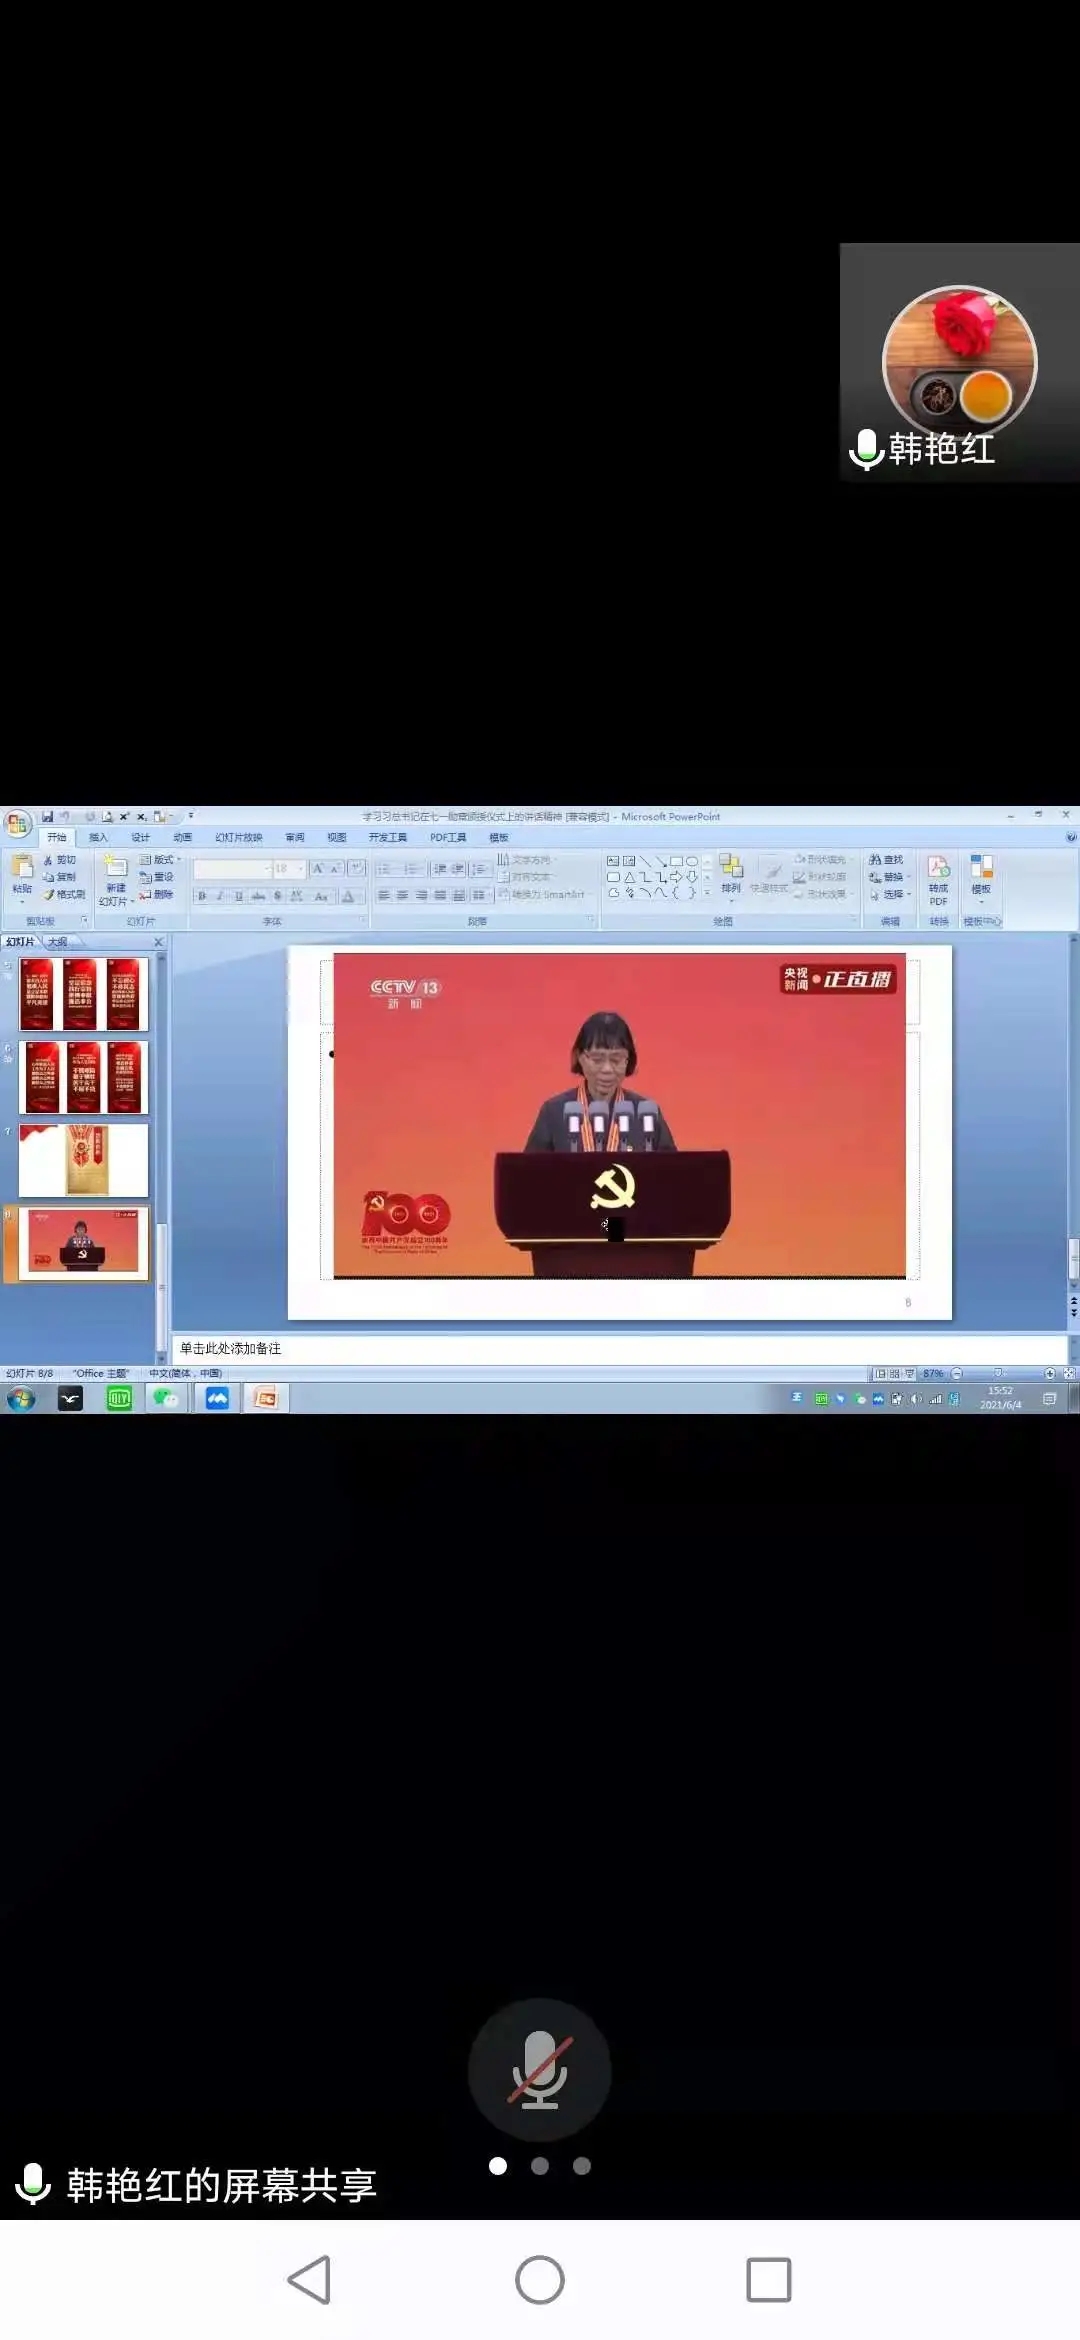Open iQIYI from the Windows taskbar
1080x2340 pixels.
pos(119,1398)
